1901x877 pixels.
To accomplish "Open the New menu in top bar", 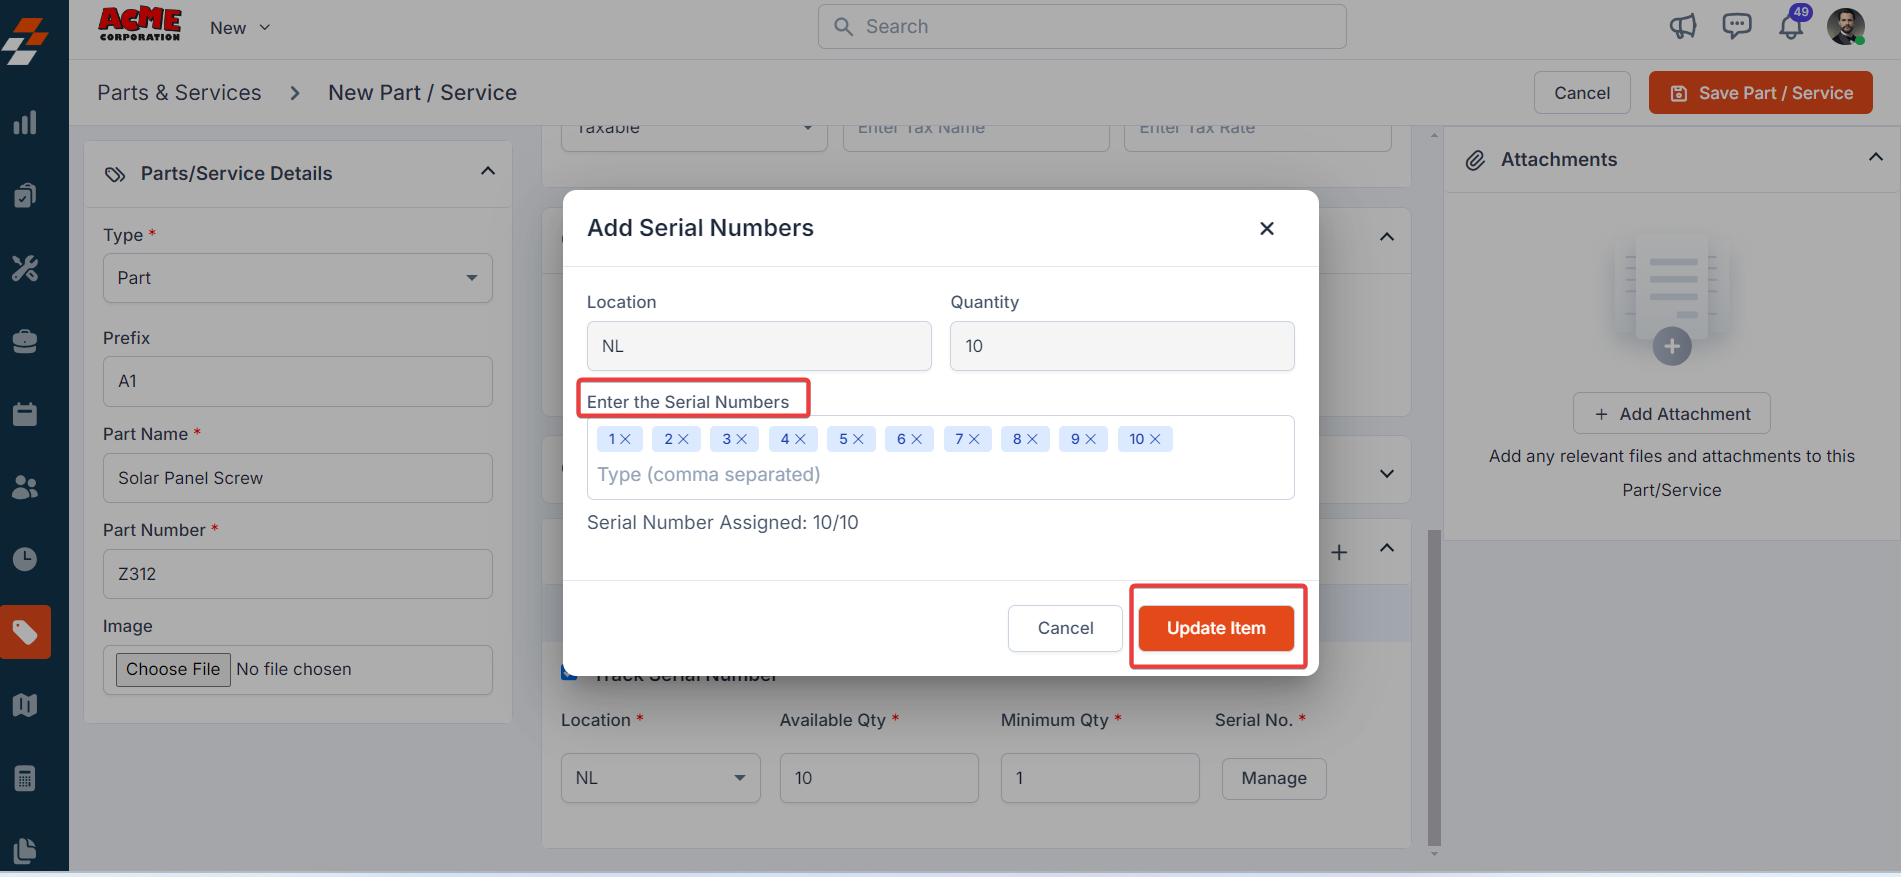I will 240,28.
